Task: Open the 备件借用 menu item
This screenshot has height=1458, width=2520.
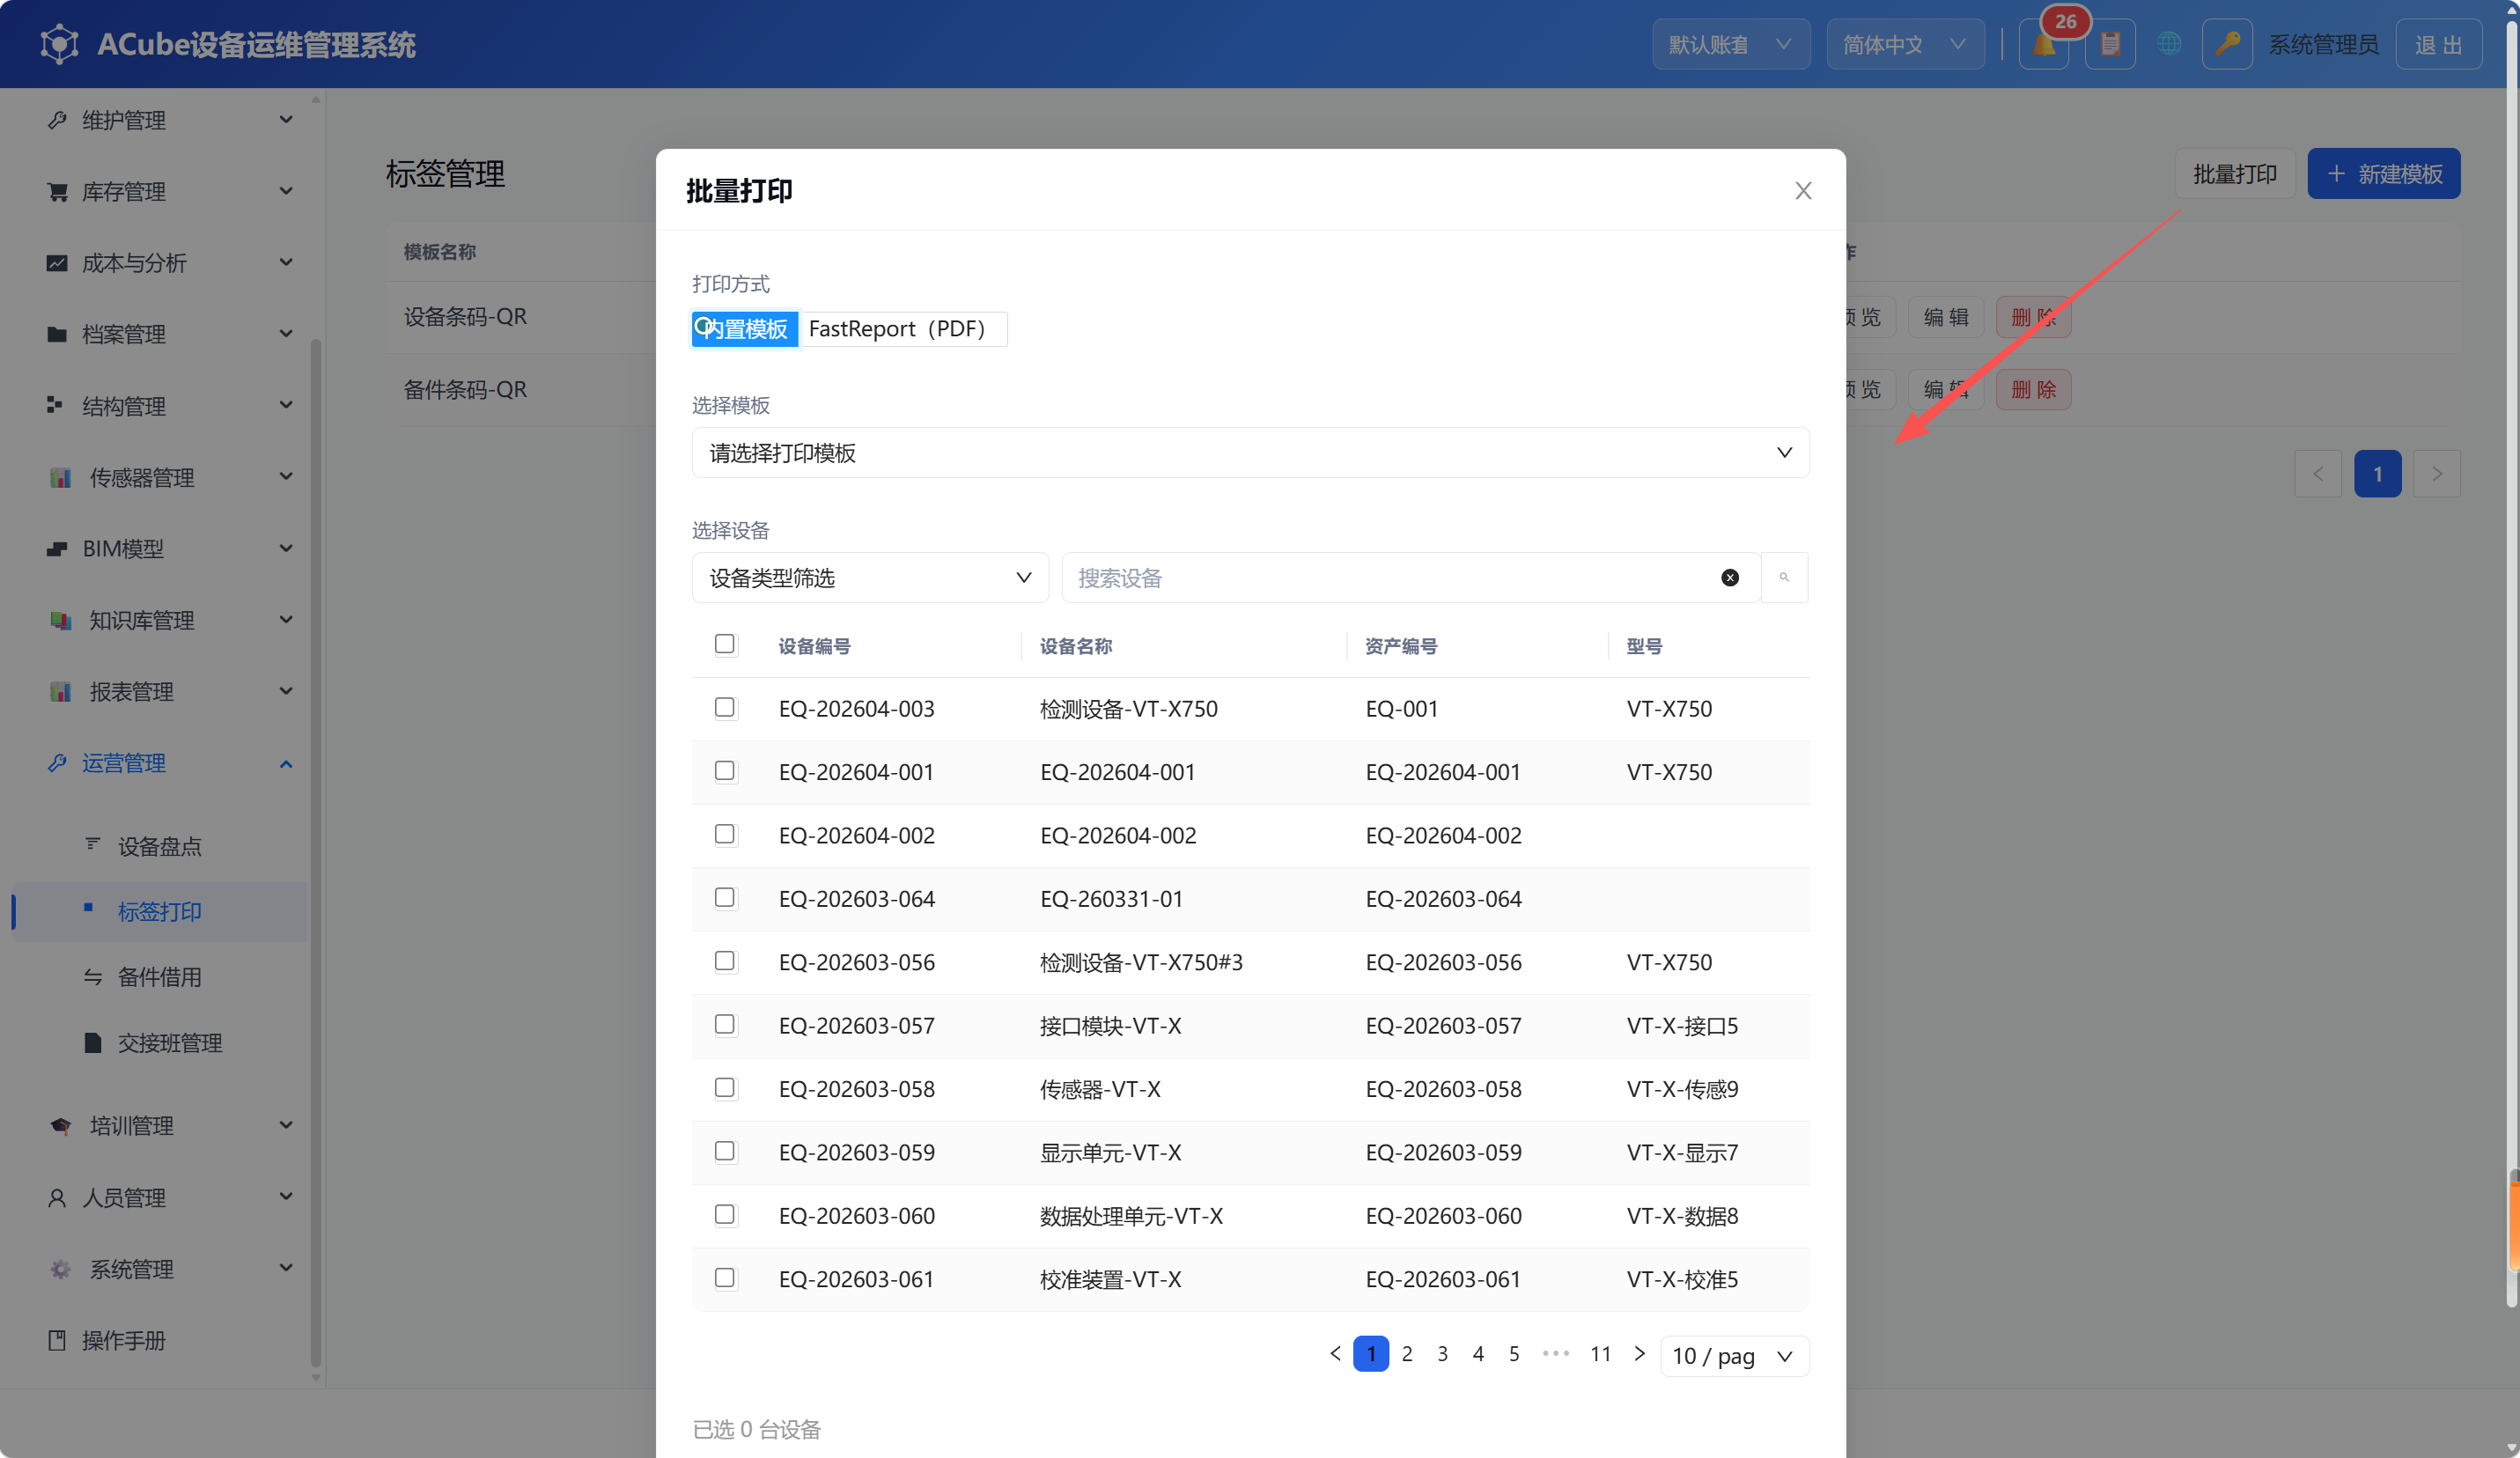Action: click(160, 977)
